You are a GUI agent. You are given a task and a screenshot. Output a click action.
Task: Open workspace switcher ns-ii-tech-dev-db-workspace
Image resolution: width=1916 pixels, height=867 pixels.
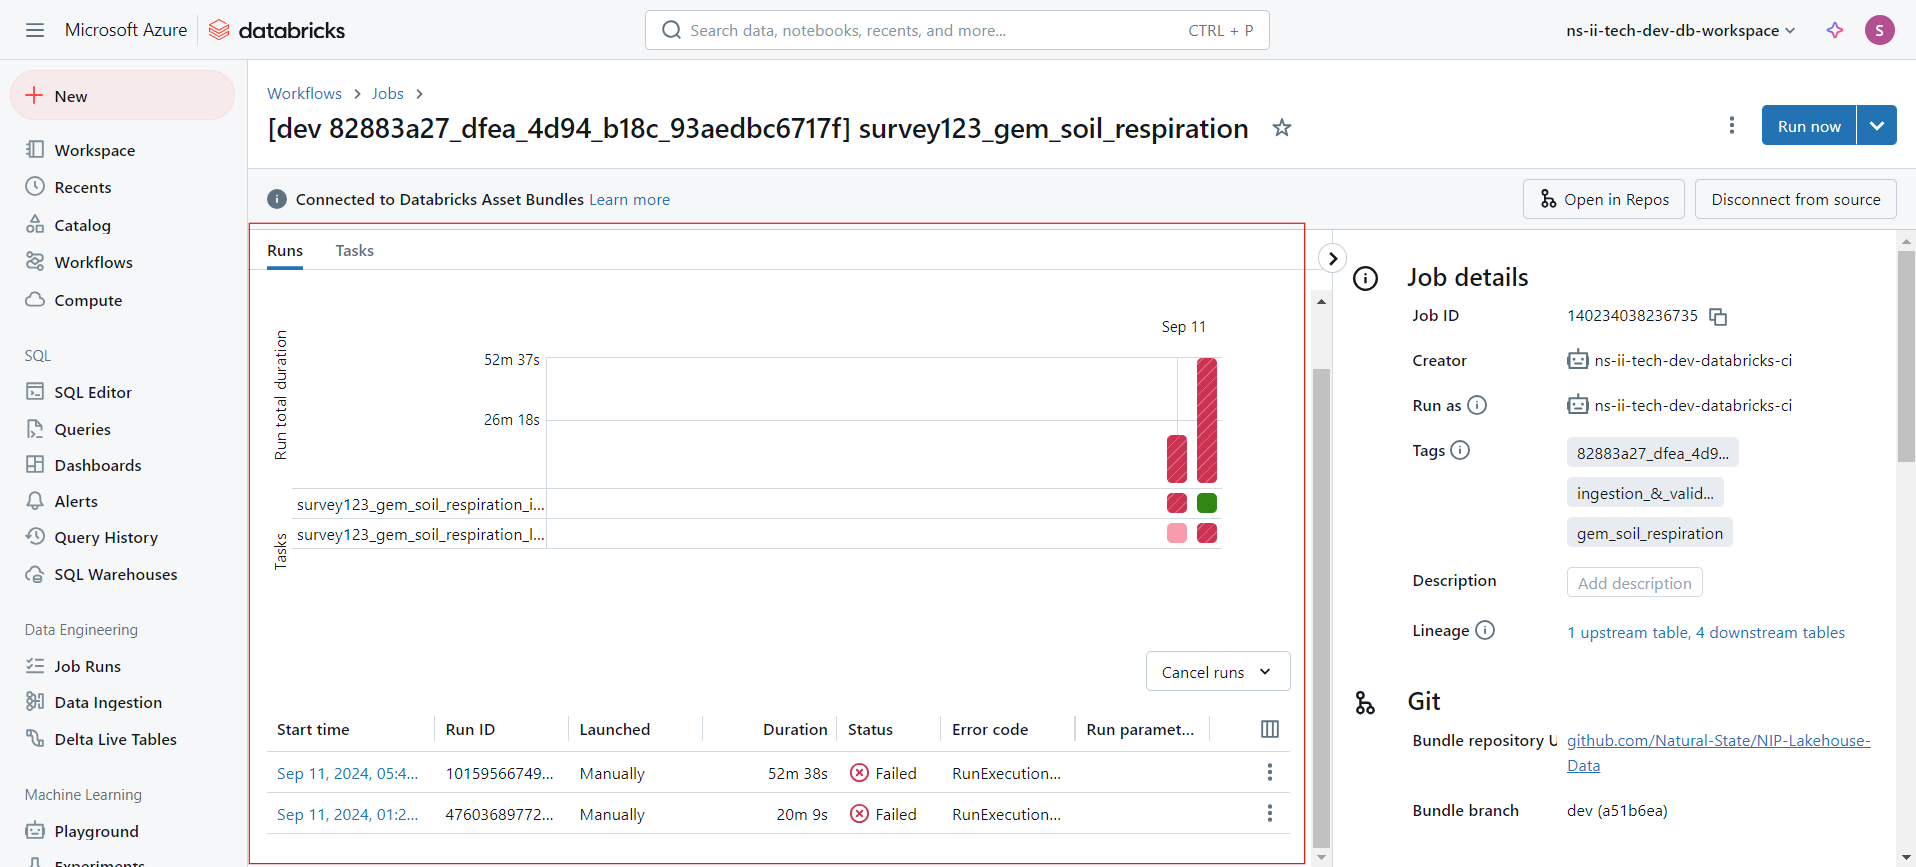pyautogui.click(x=1680, y=30)
